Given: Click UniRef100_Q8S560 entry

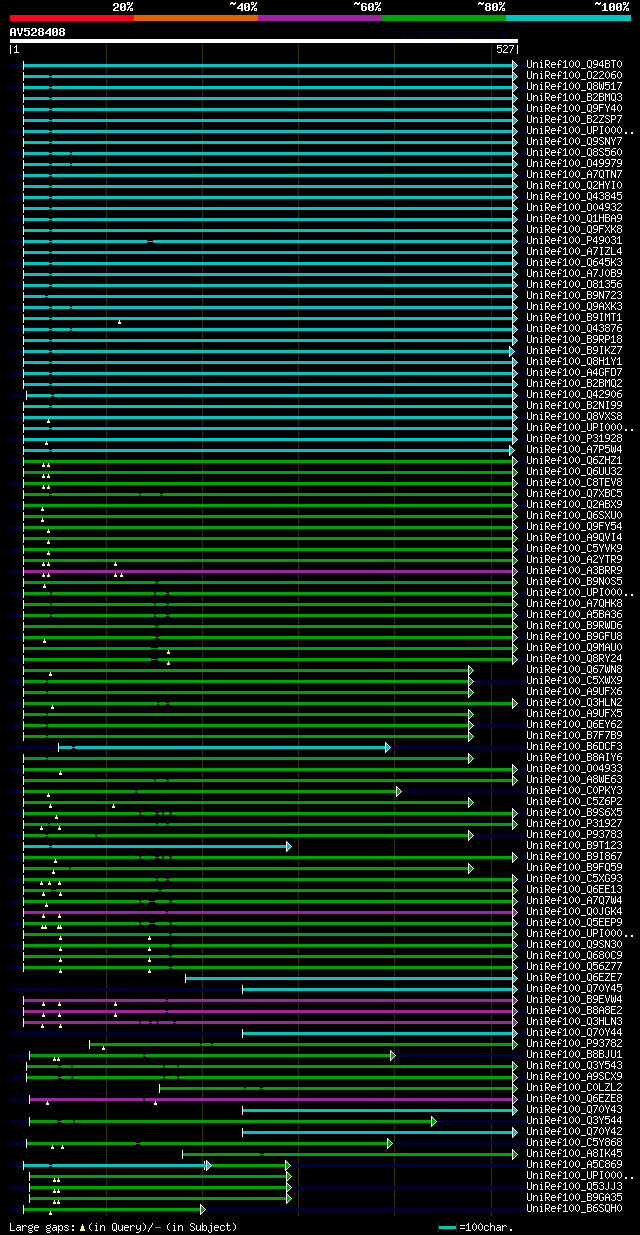Looking at the screenshot, I should coord(575,152).
